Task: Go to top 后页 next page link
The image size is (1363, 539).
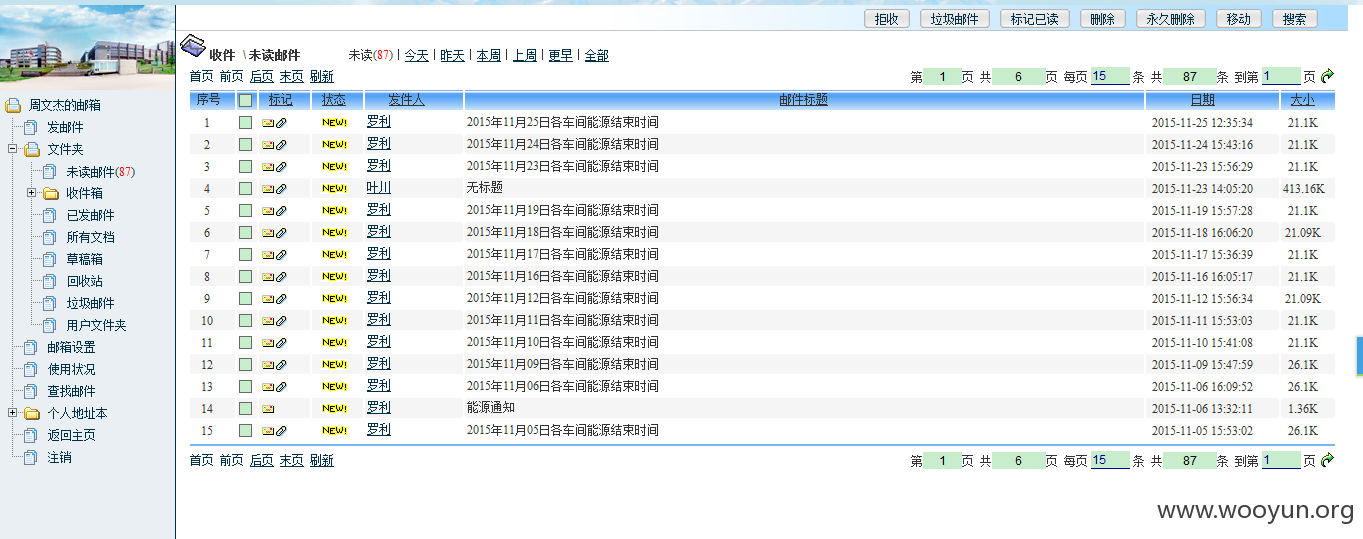Action: (261, 76)
